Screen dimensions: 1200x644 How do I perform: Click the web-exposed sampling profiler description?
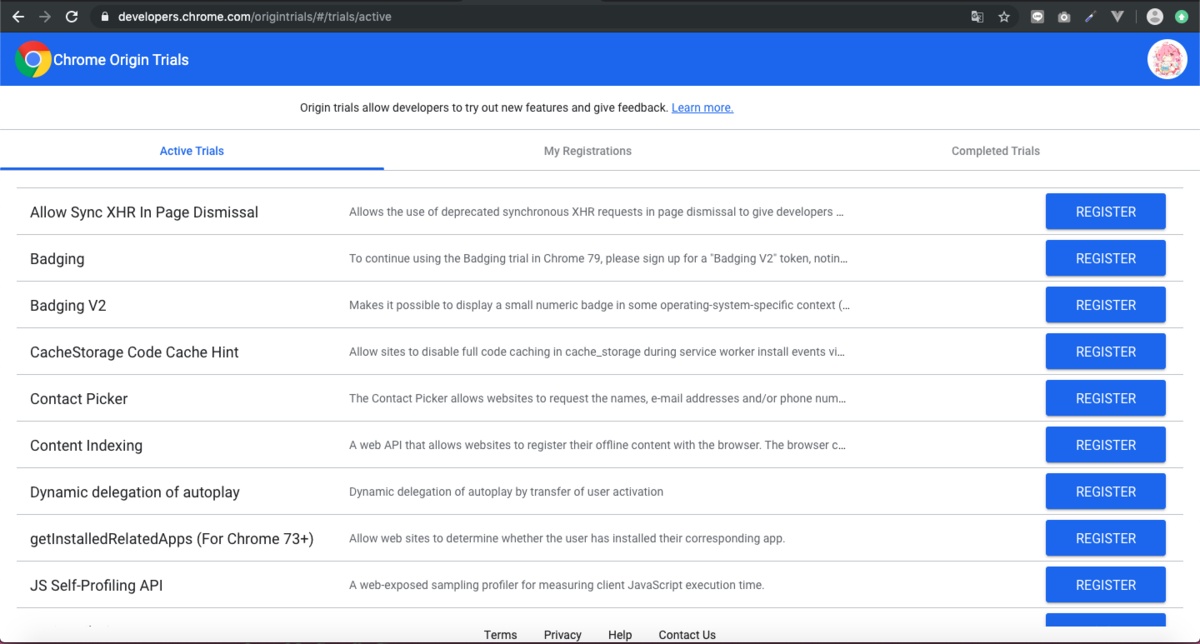coord(557,585)
